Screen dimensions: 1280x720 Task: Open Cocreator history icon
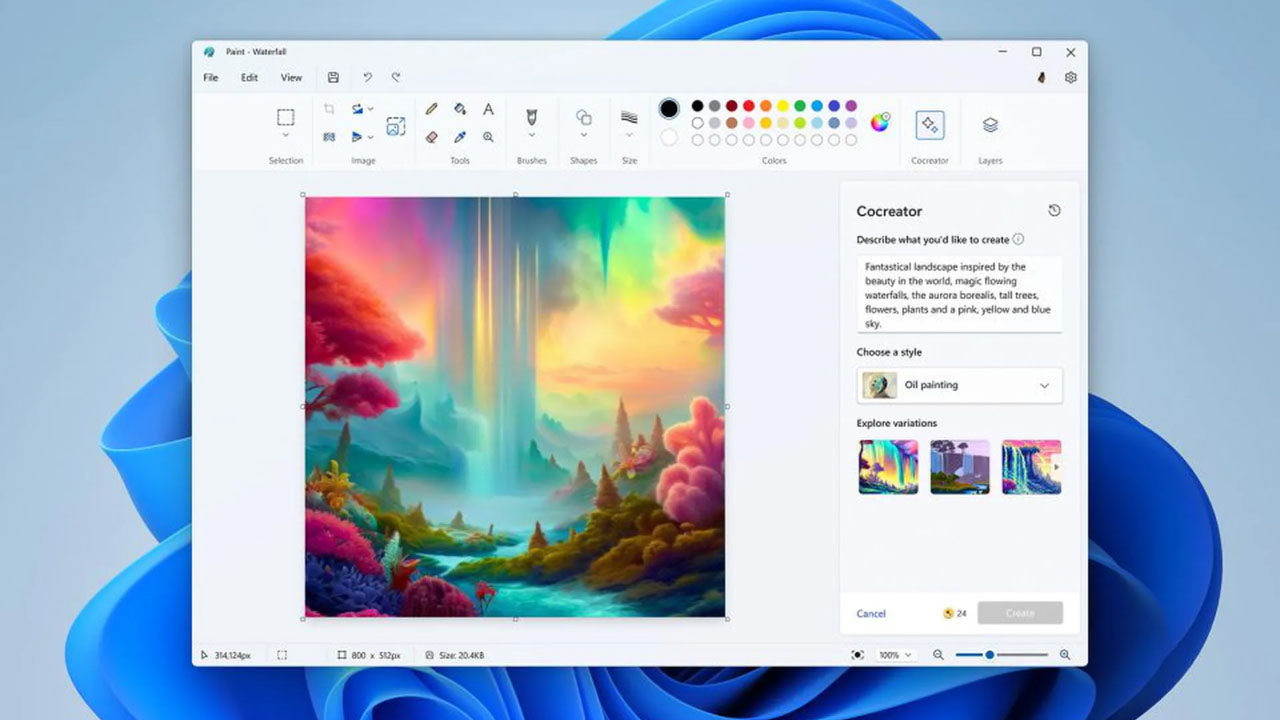coord(1054,211)
